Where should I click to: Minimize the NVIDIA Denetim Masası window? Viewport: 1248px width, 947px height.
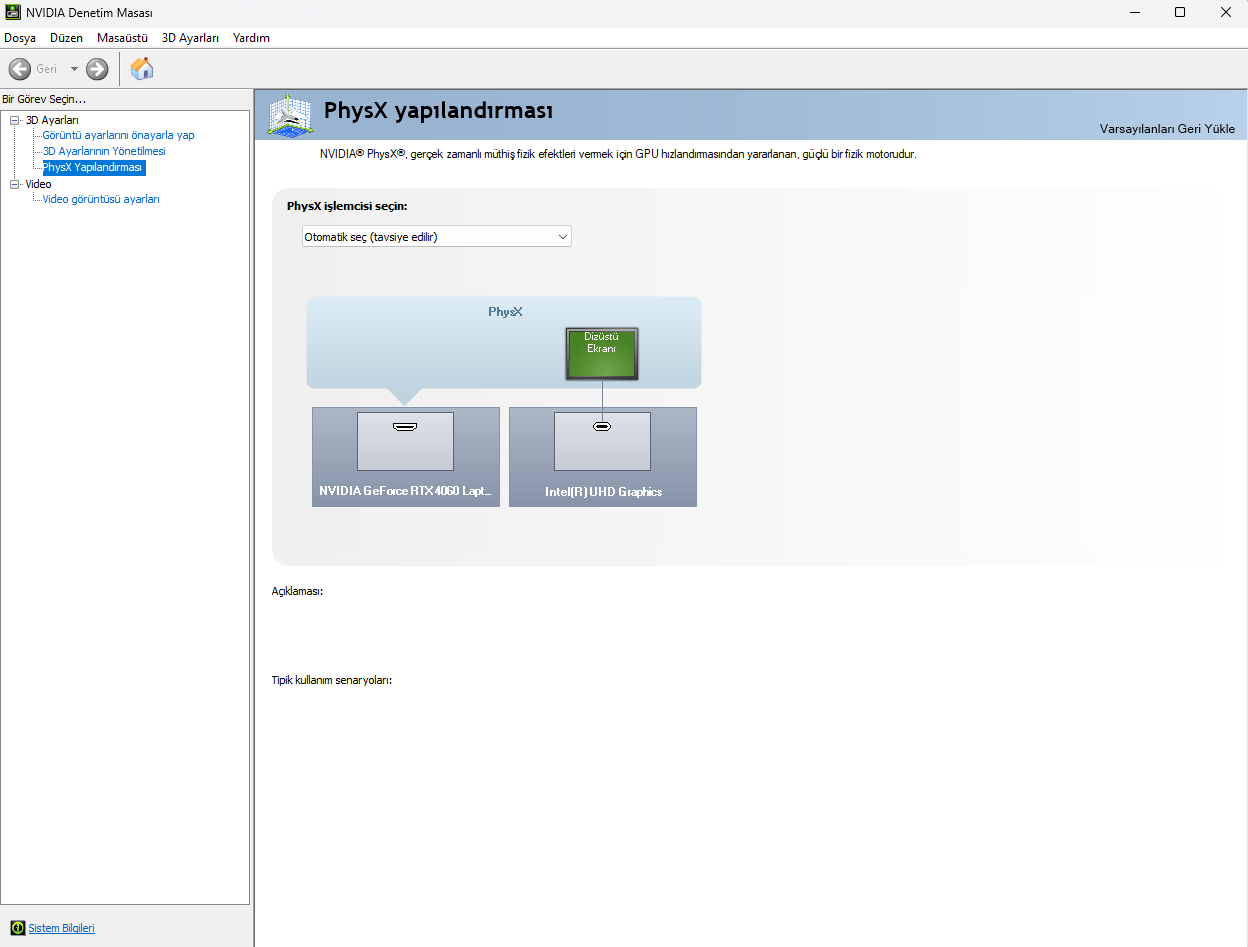point(1134,12)
